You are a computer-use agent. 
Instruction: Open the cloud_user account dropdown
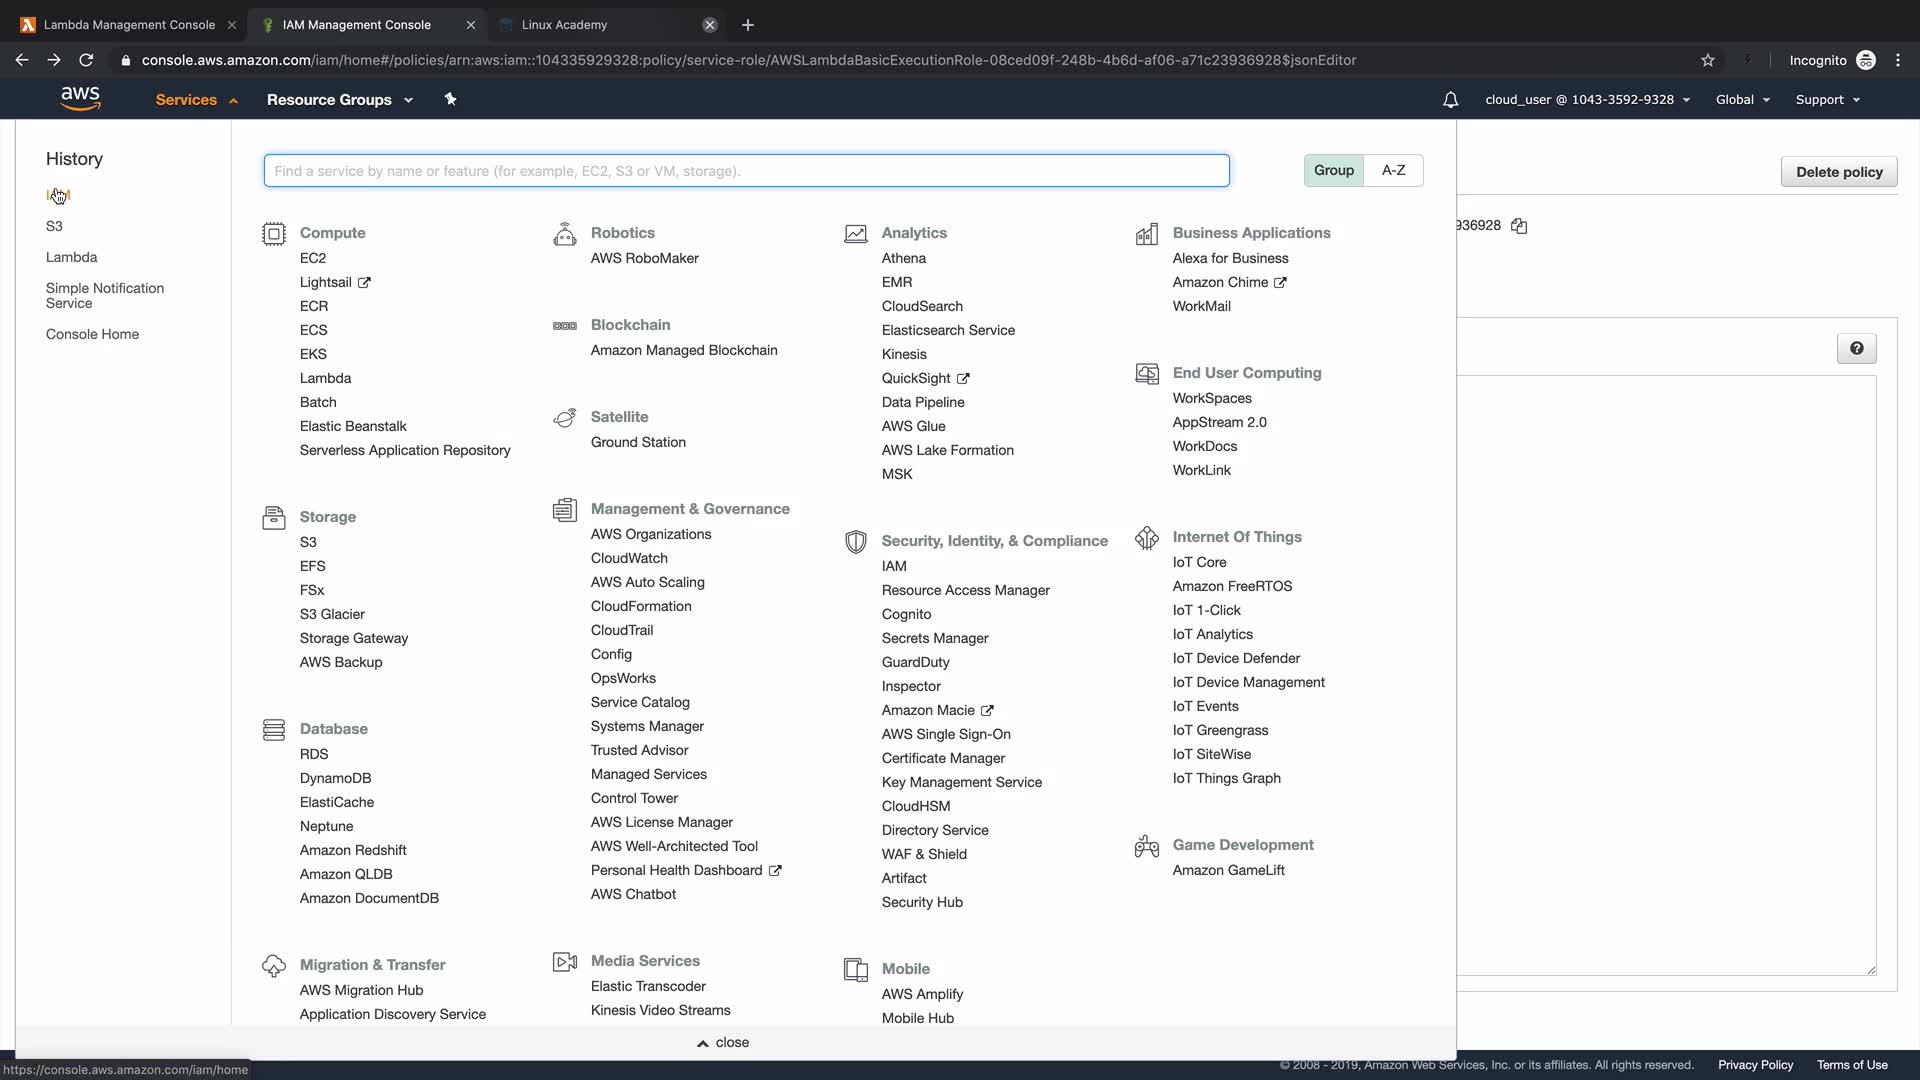1587,100
